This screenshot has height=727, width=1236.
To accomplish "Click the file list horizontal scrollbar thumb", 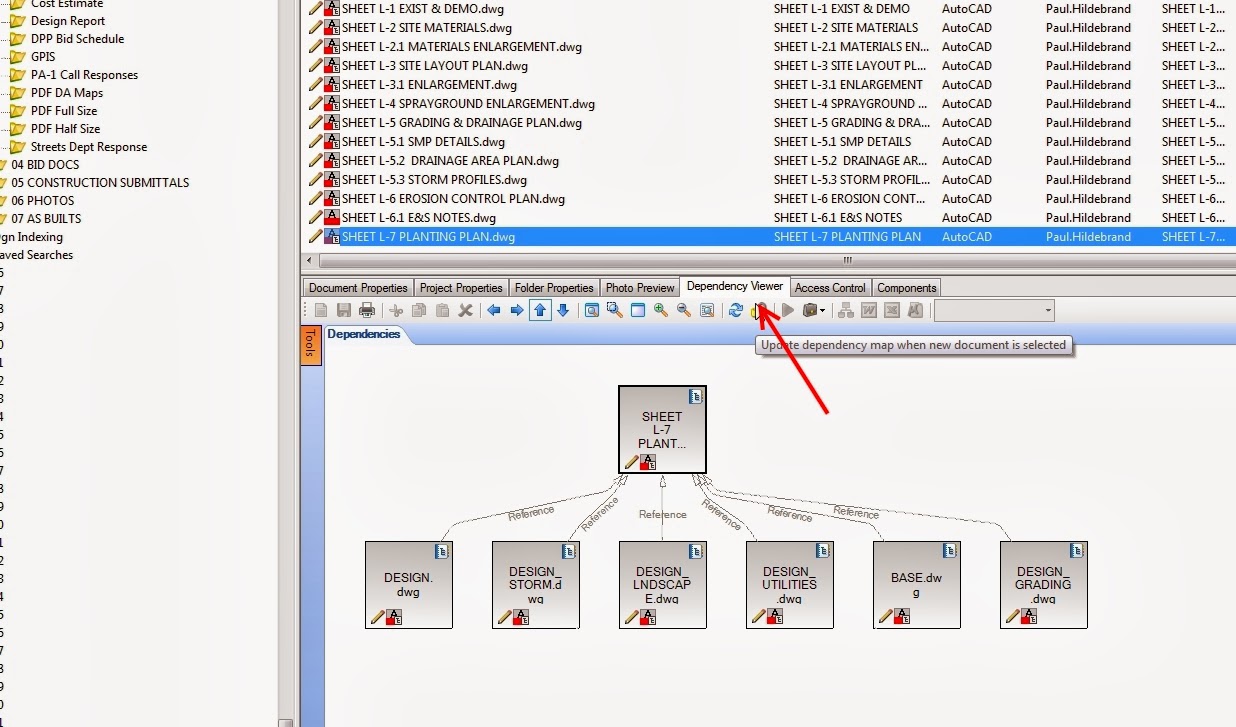I will point(846,261).
